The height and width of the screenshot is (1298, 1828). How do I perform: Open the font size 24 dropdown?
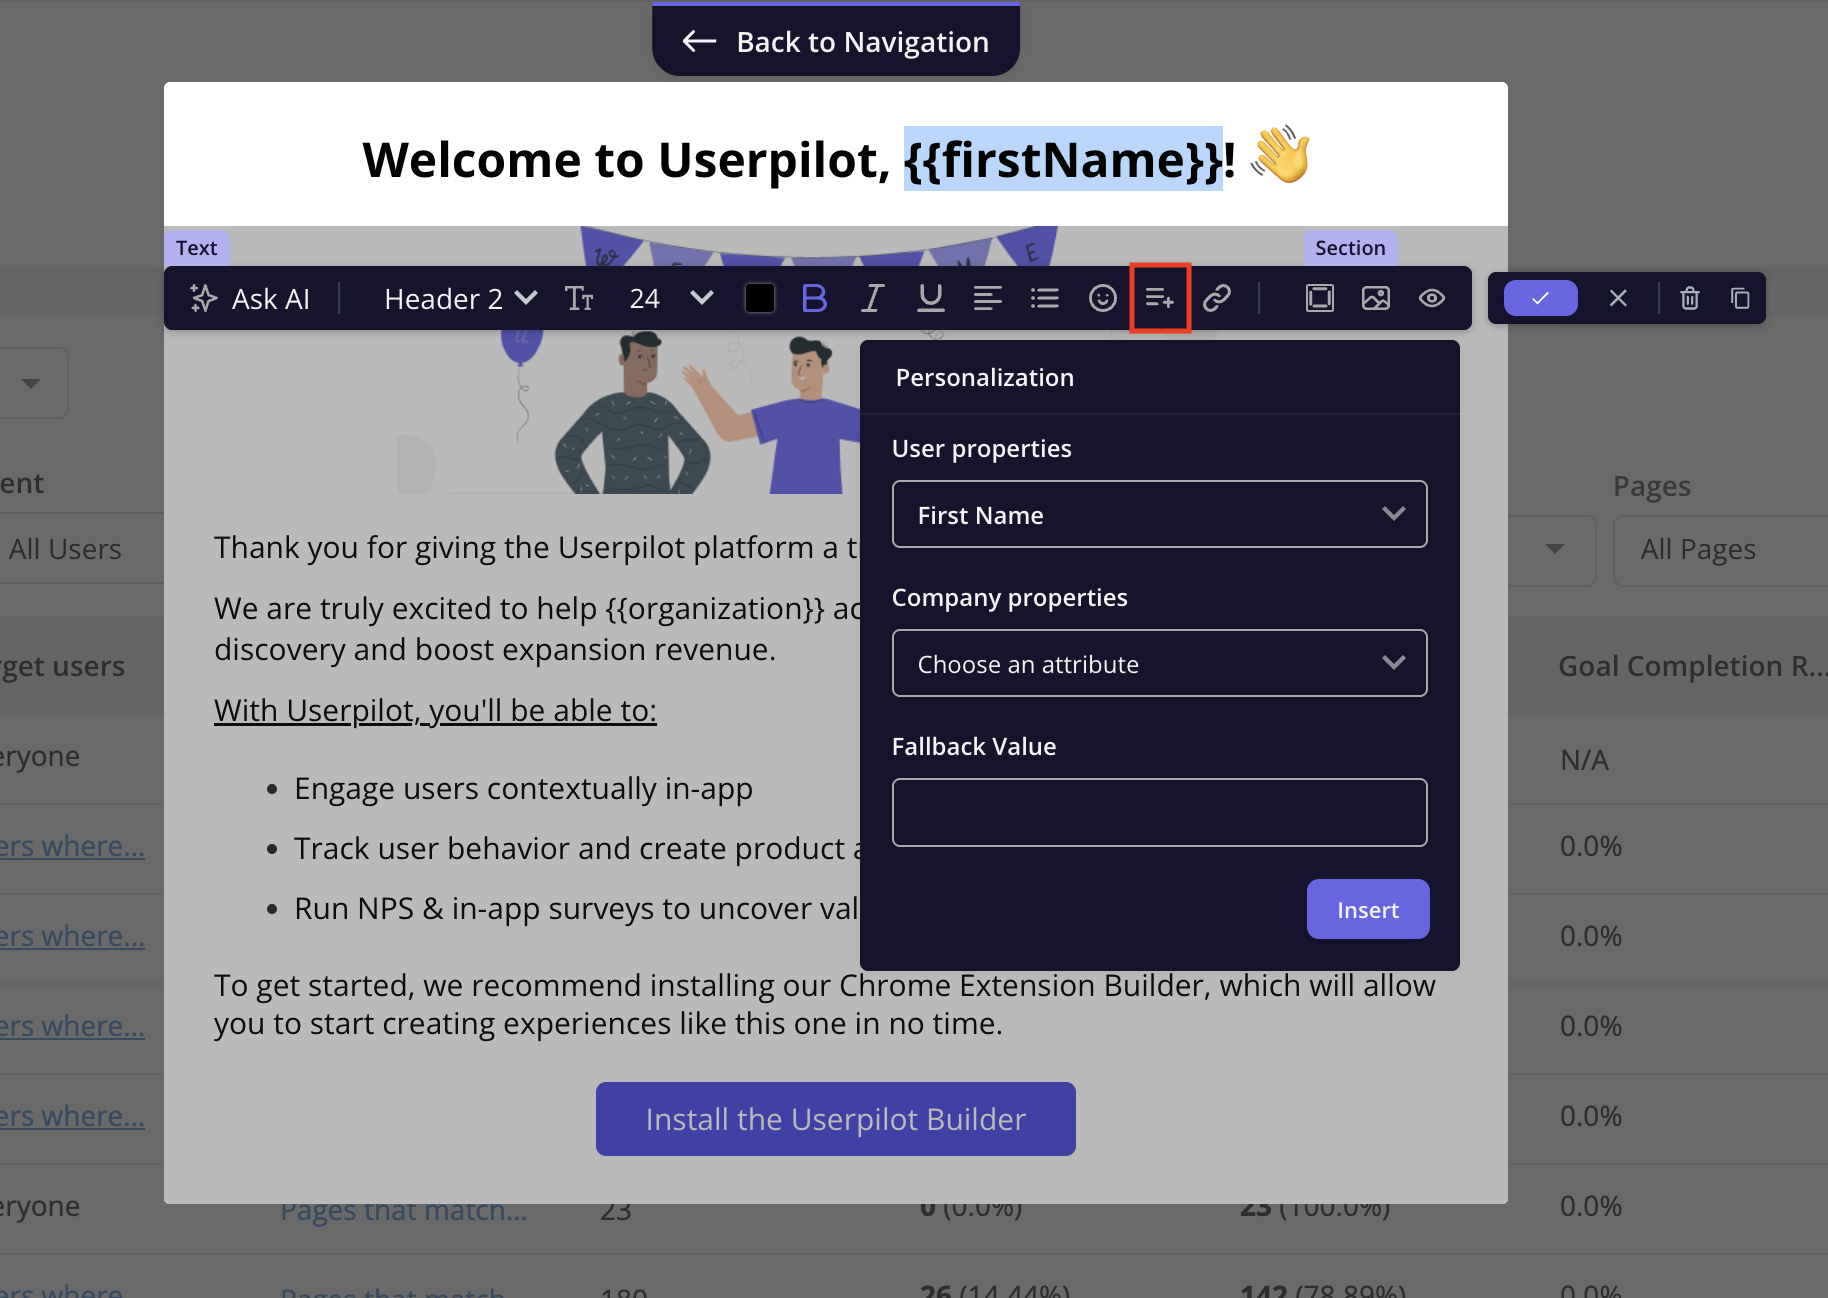pos(671,298)
